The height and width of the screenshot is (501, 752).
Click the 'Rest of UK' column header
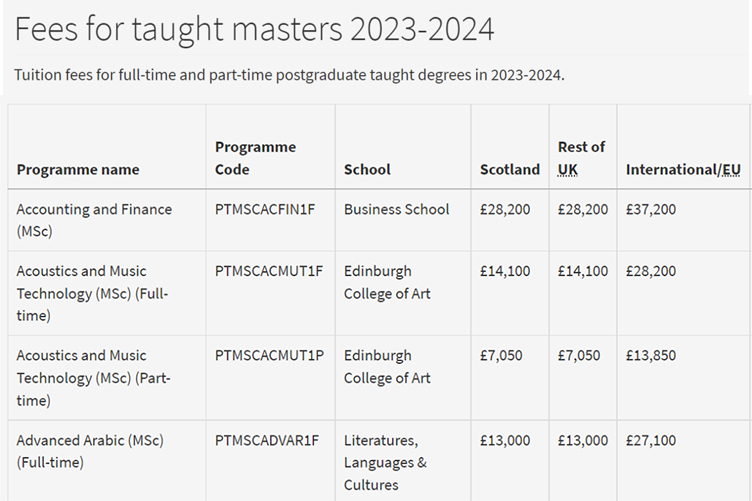pyautogui.click(x=581, y=158)
